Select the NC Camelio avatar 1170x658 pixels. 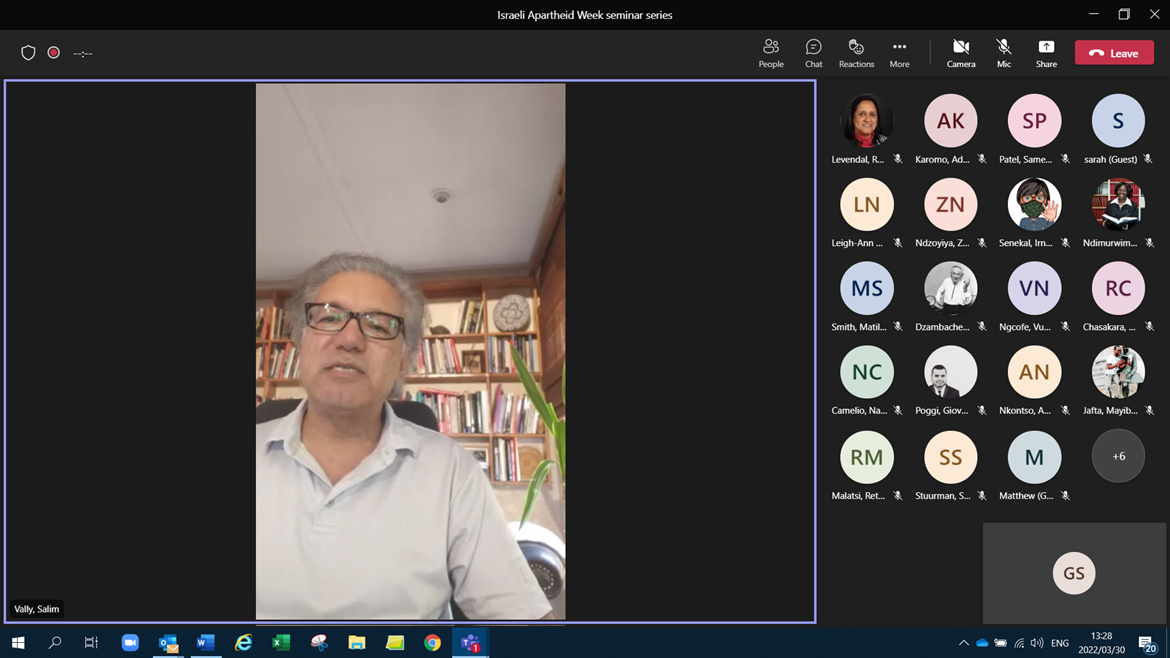866,372
